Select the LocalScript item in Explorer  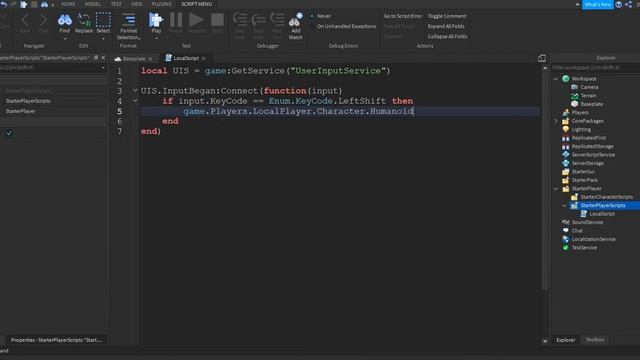pos(602,214)
